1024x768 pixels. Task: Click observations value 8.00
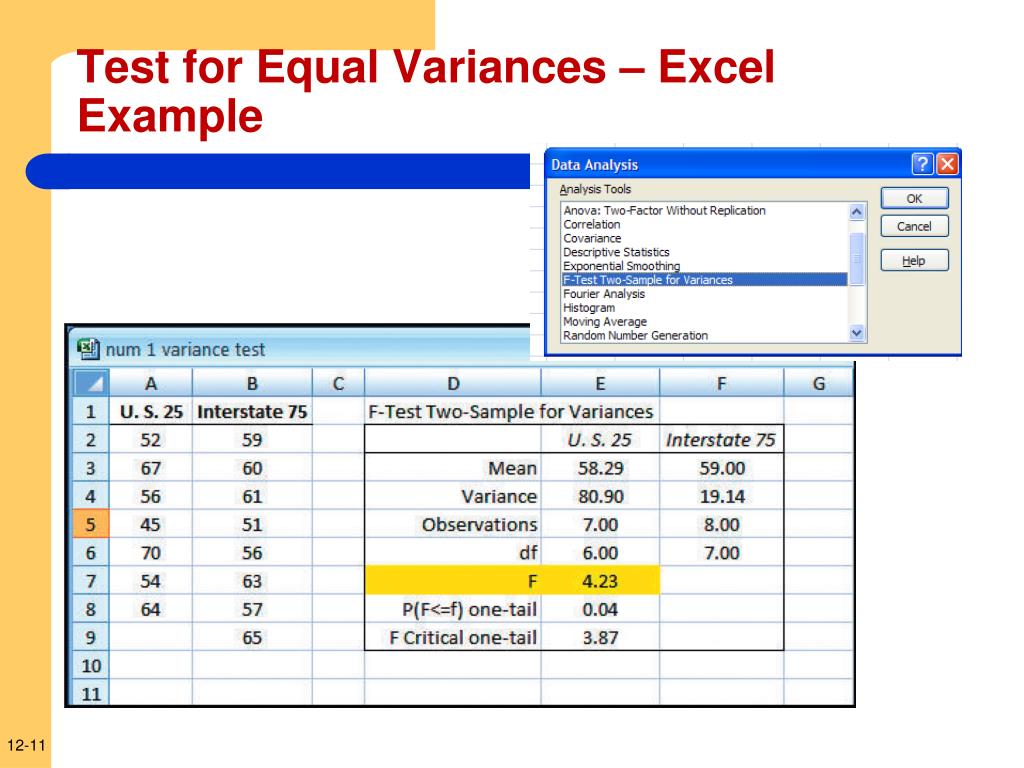click(x=722, y=524)
